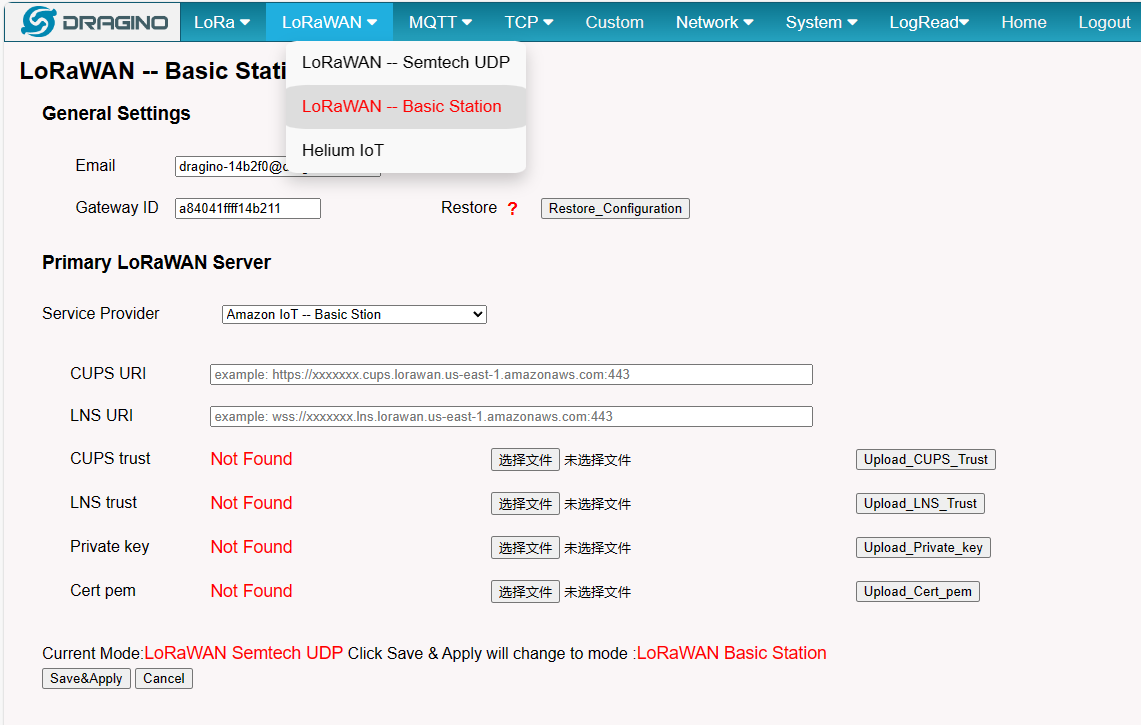Select Helium IoT from the menu
This screenshot has width=1141, height=725.
(406, 151)
